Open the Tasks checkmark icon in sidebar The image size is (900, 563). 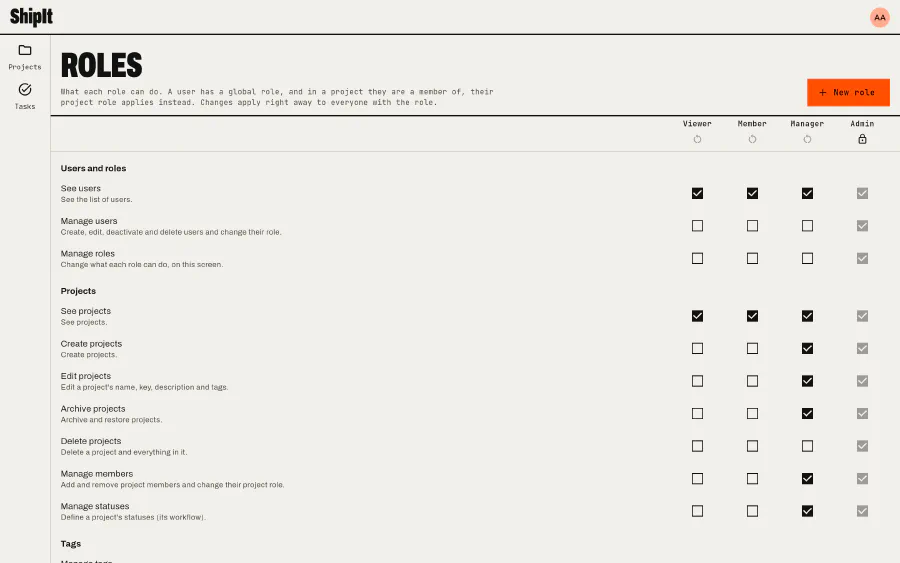(x=25, y=90)
